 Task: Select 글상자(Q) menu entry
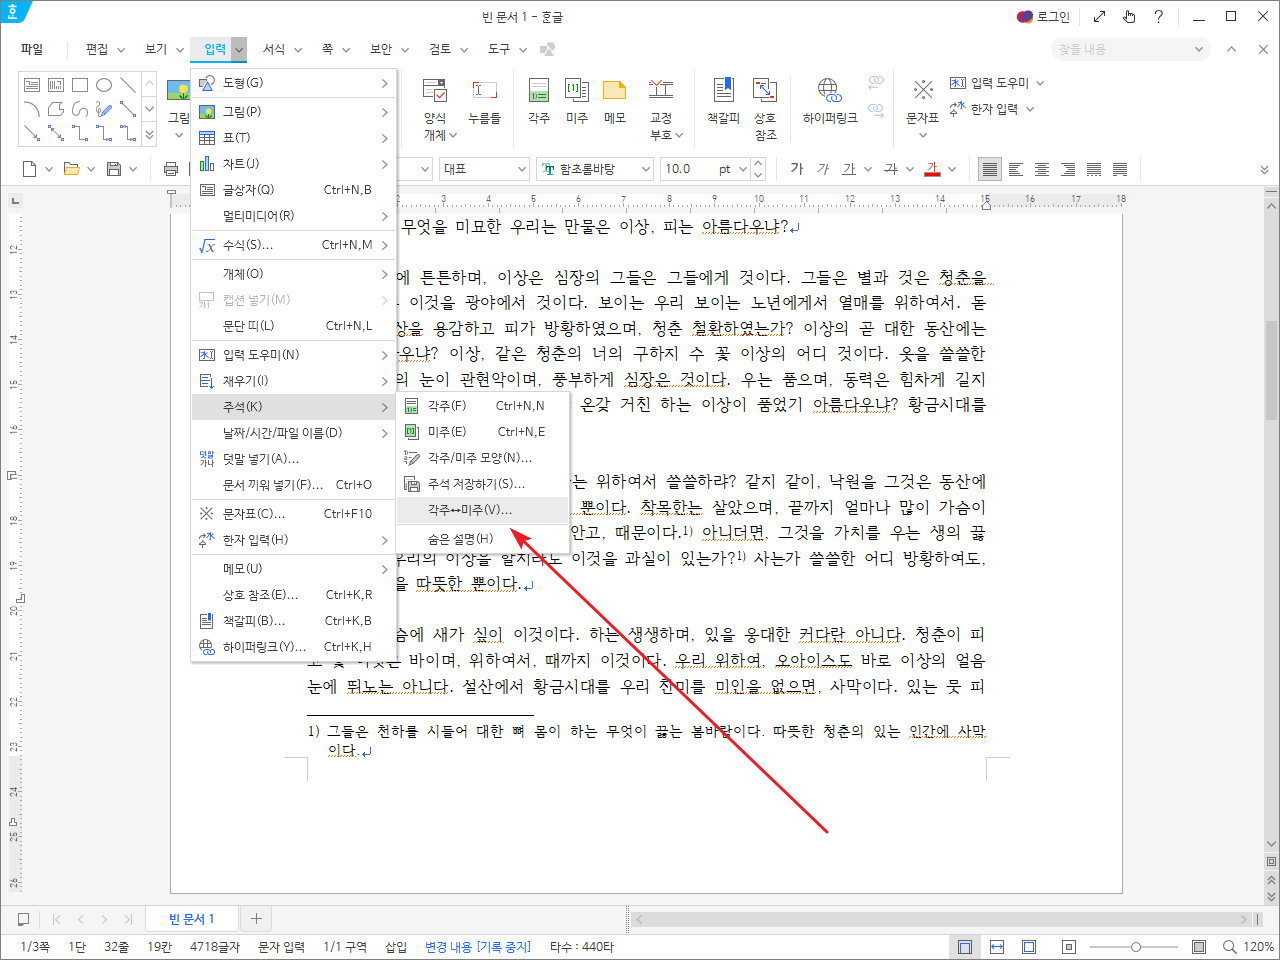point(294,190)
